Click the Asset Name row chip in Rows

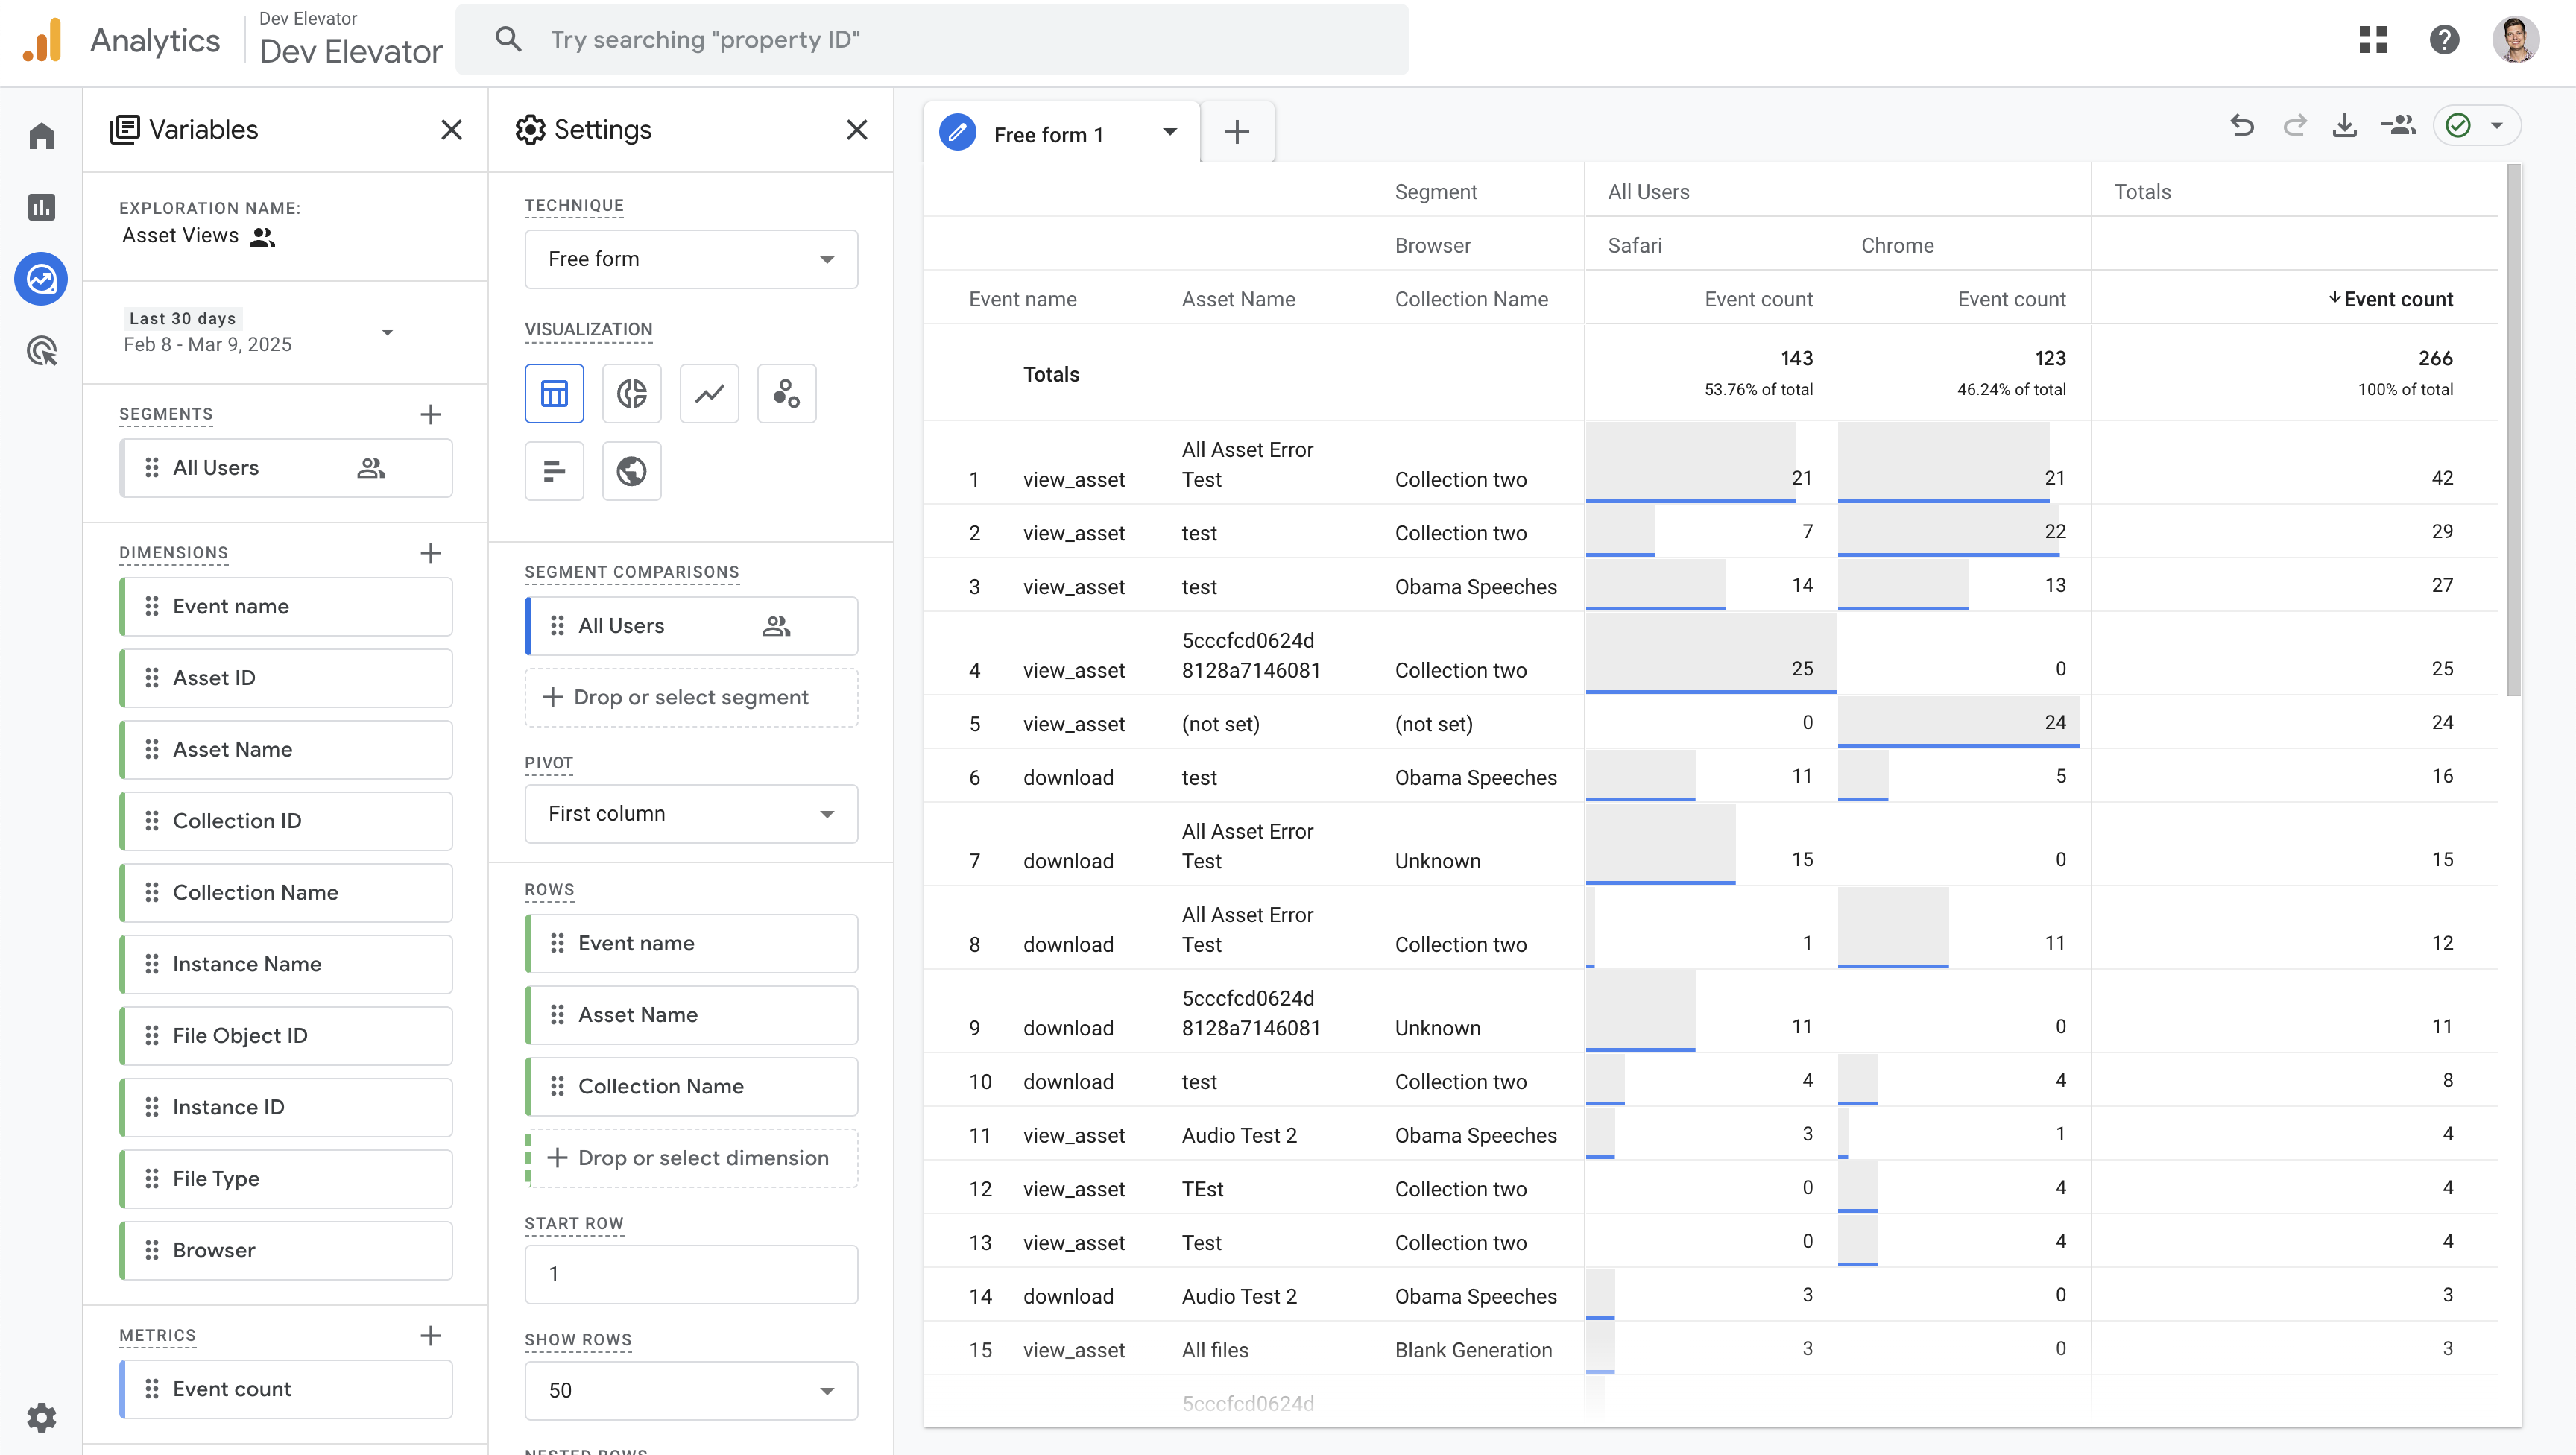(691, 1015)
